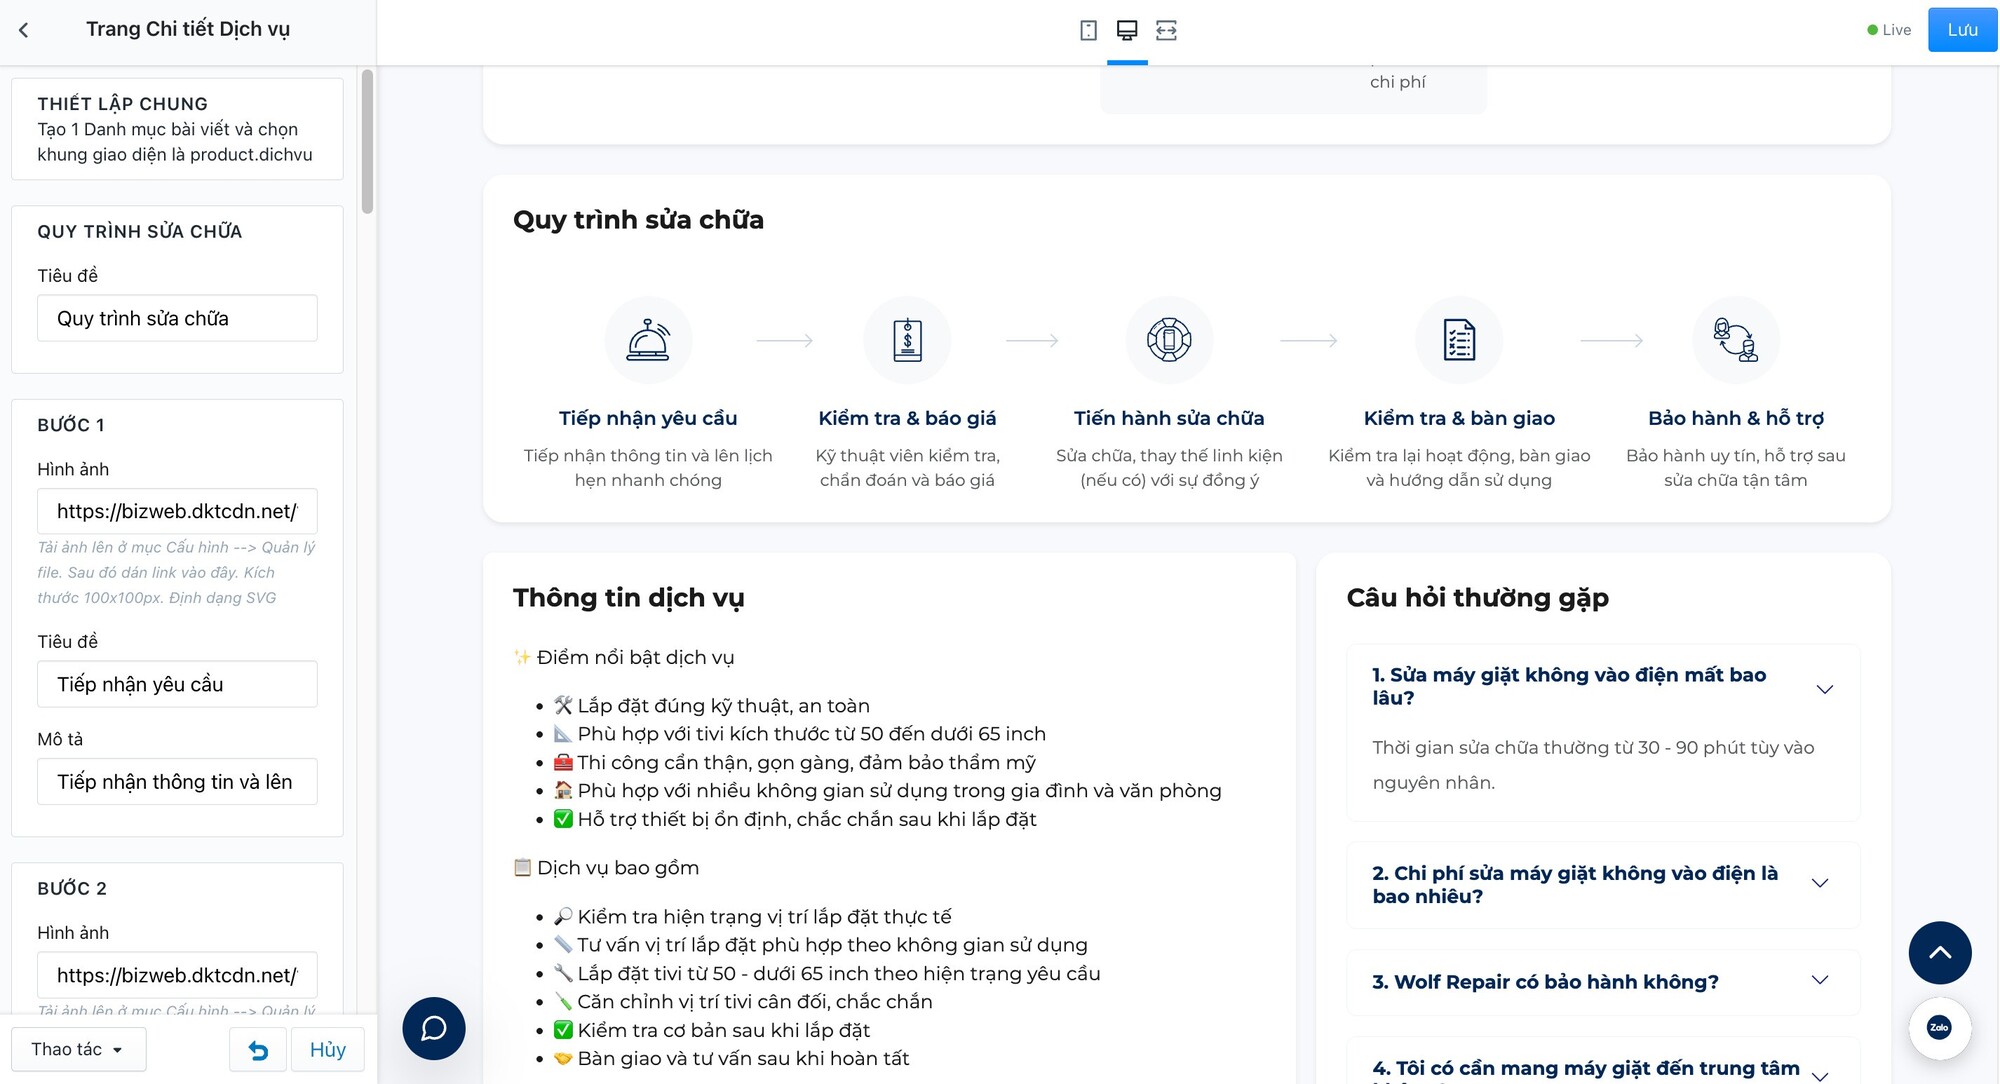The image size is (2000, 1084).
Task: Click Bước 1 Mô tả description field
Action: [177, 782]
